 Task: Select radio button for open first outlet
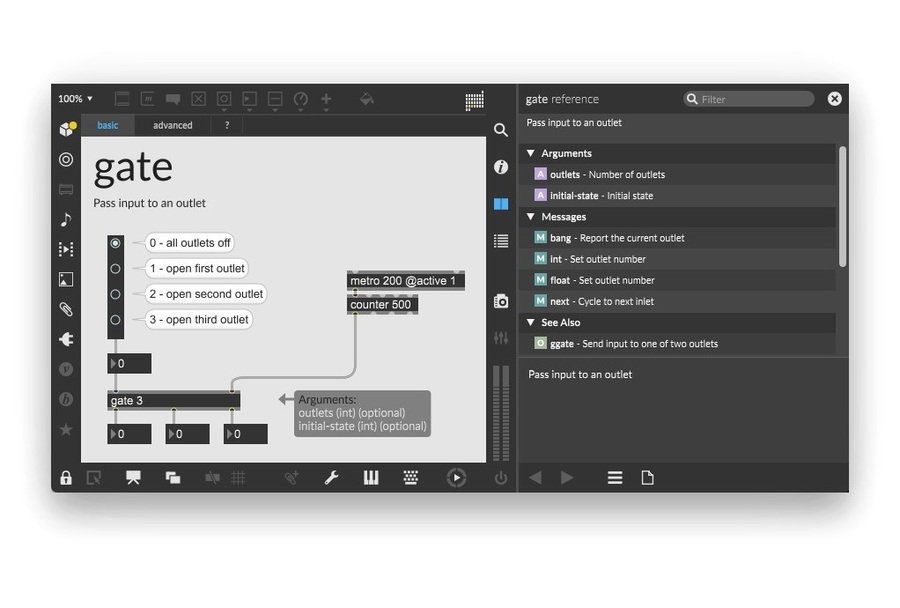(116, 269)
